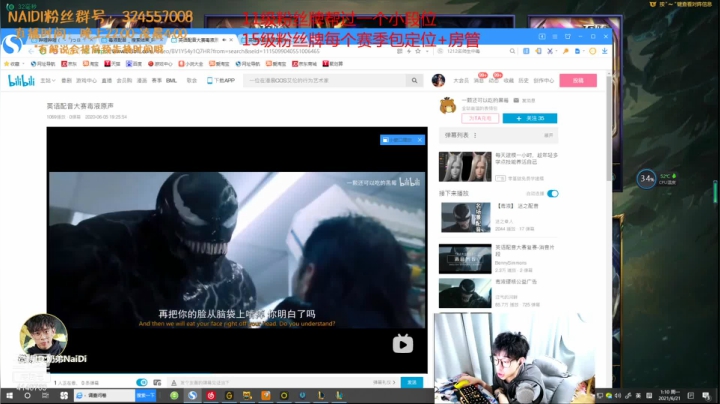Click the blue mini-window button on player

pos(398,140)
